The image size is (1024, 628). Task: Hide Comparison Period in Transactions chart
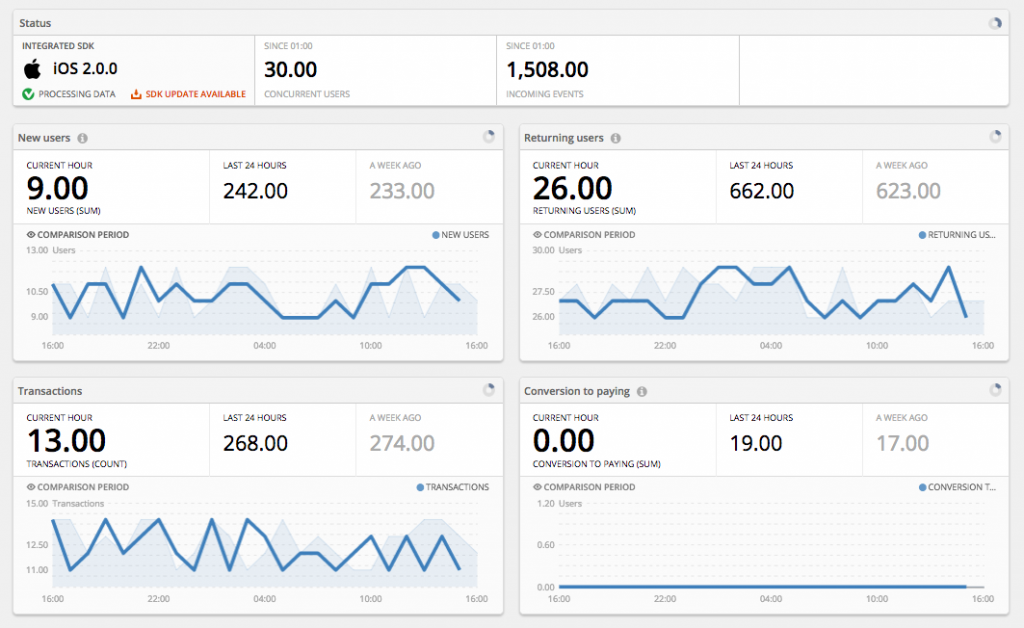(78, 487)
